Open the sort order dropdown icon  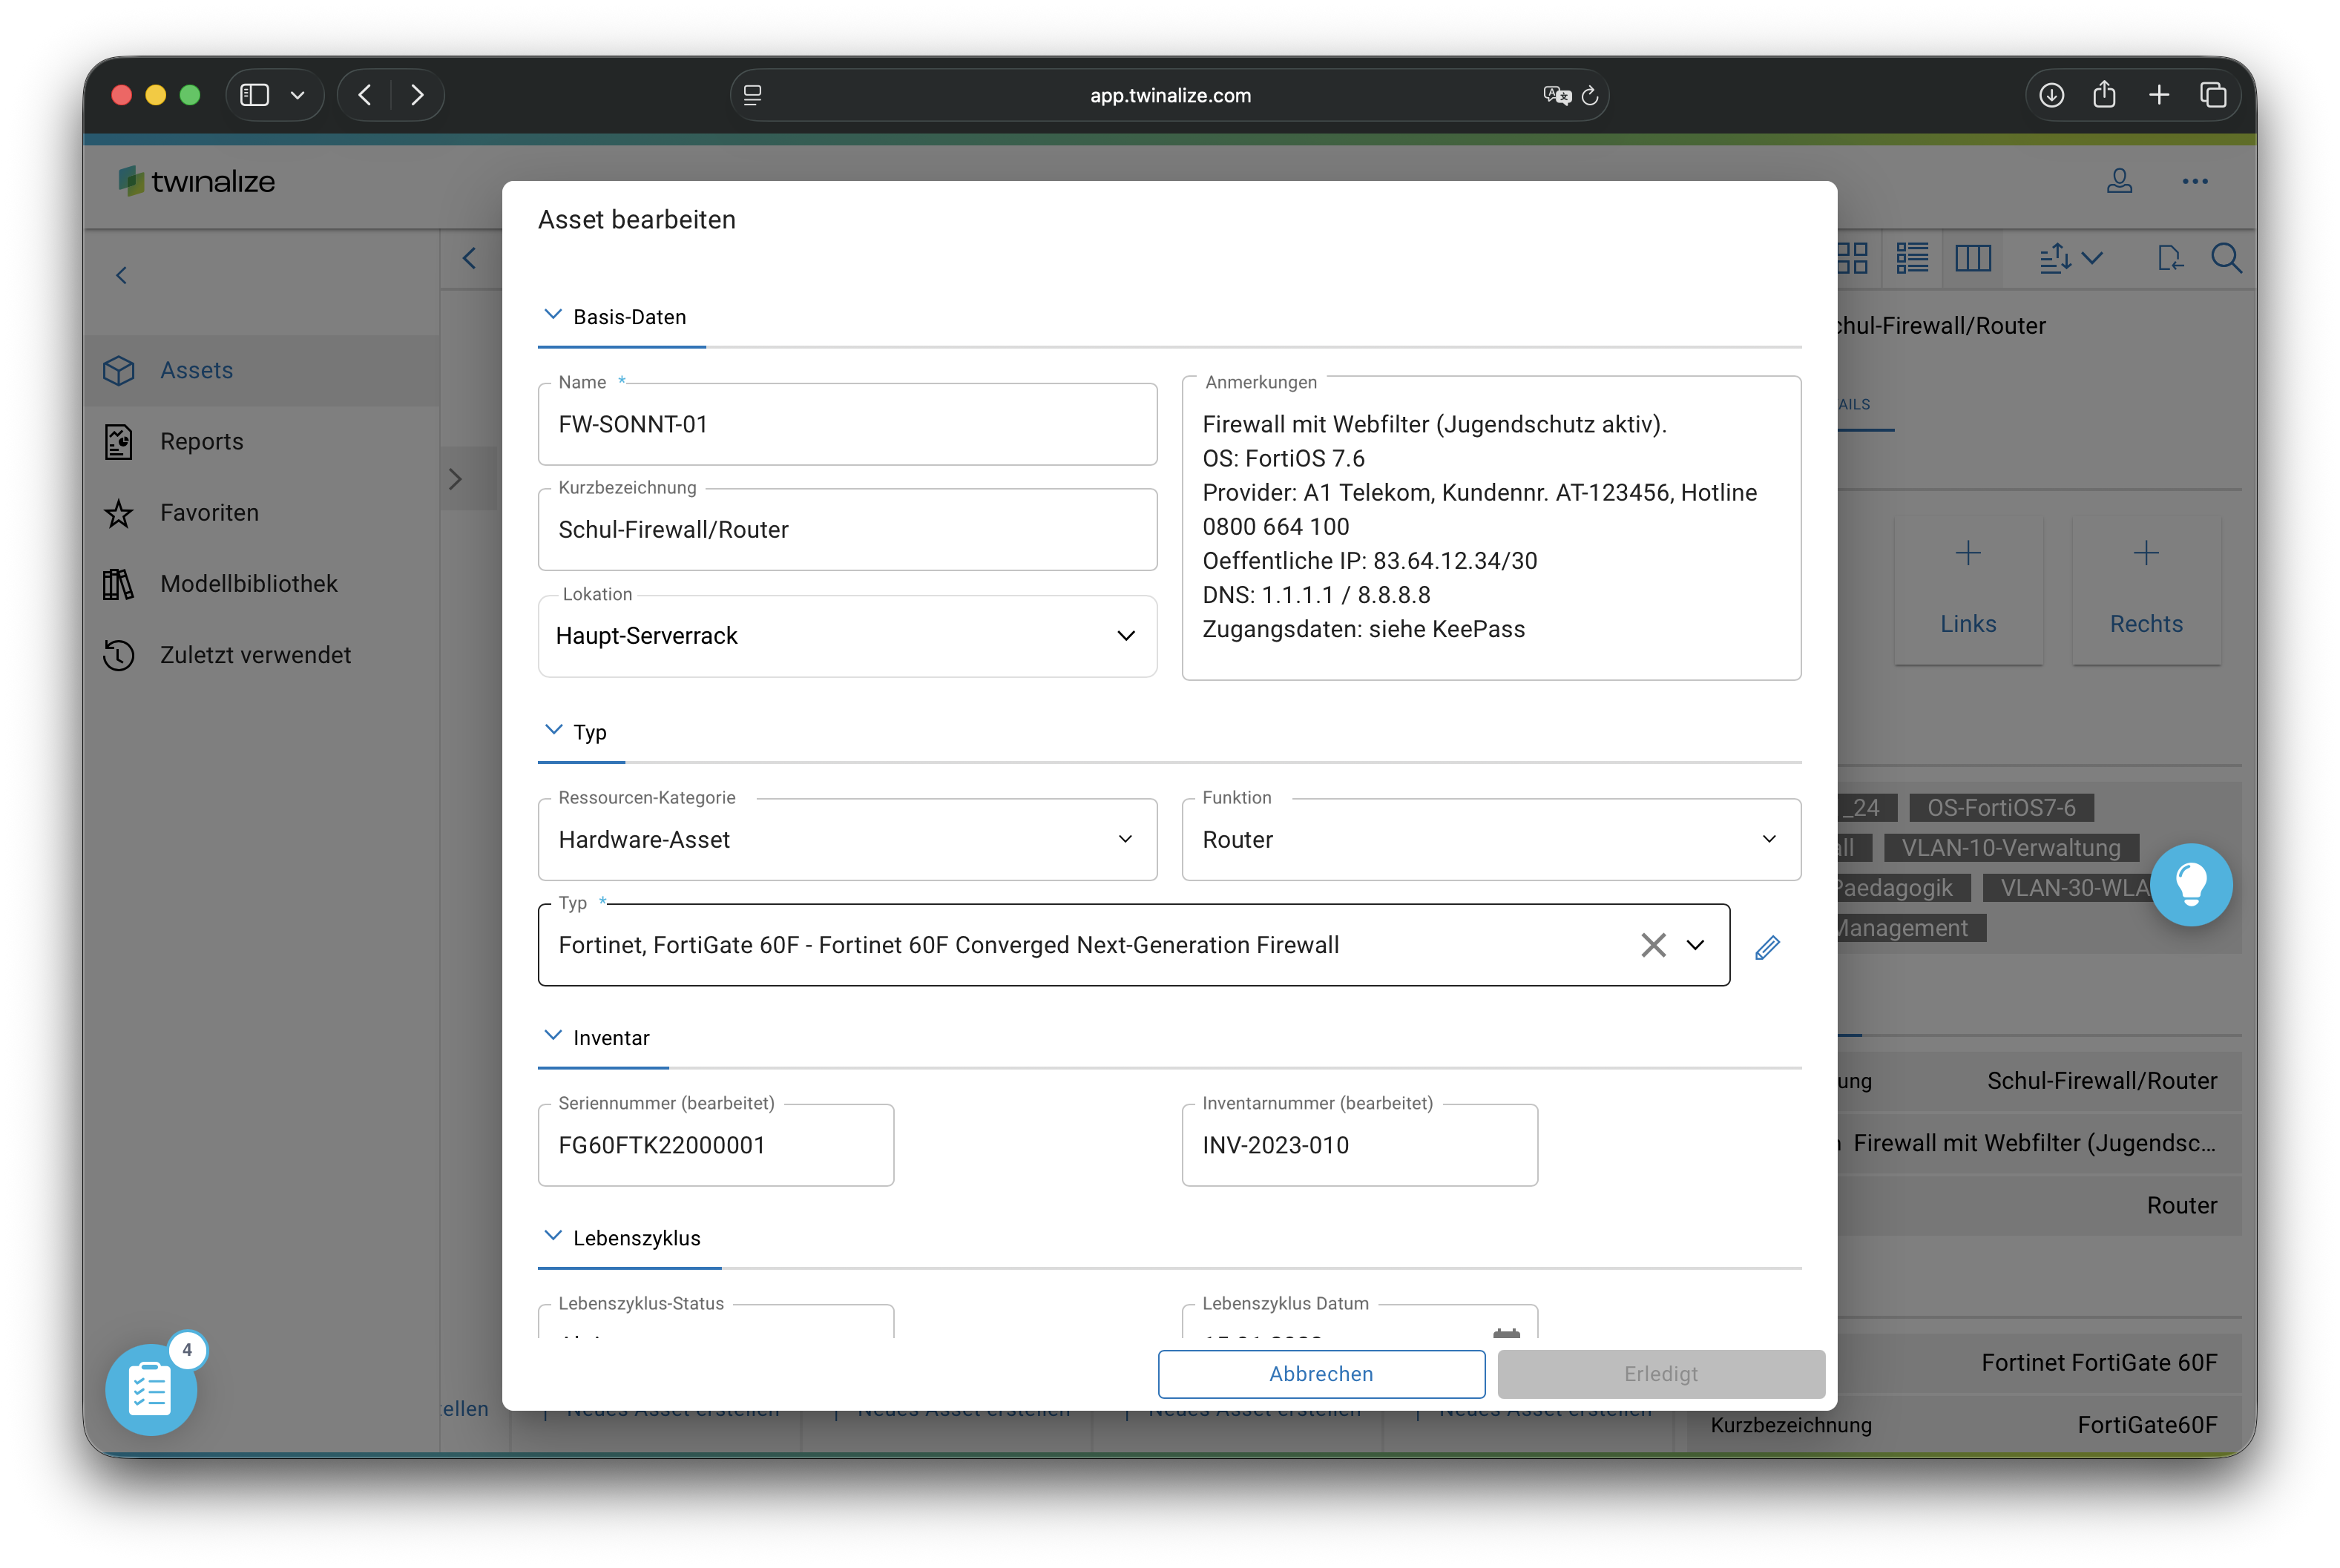click(2070, 258)
